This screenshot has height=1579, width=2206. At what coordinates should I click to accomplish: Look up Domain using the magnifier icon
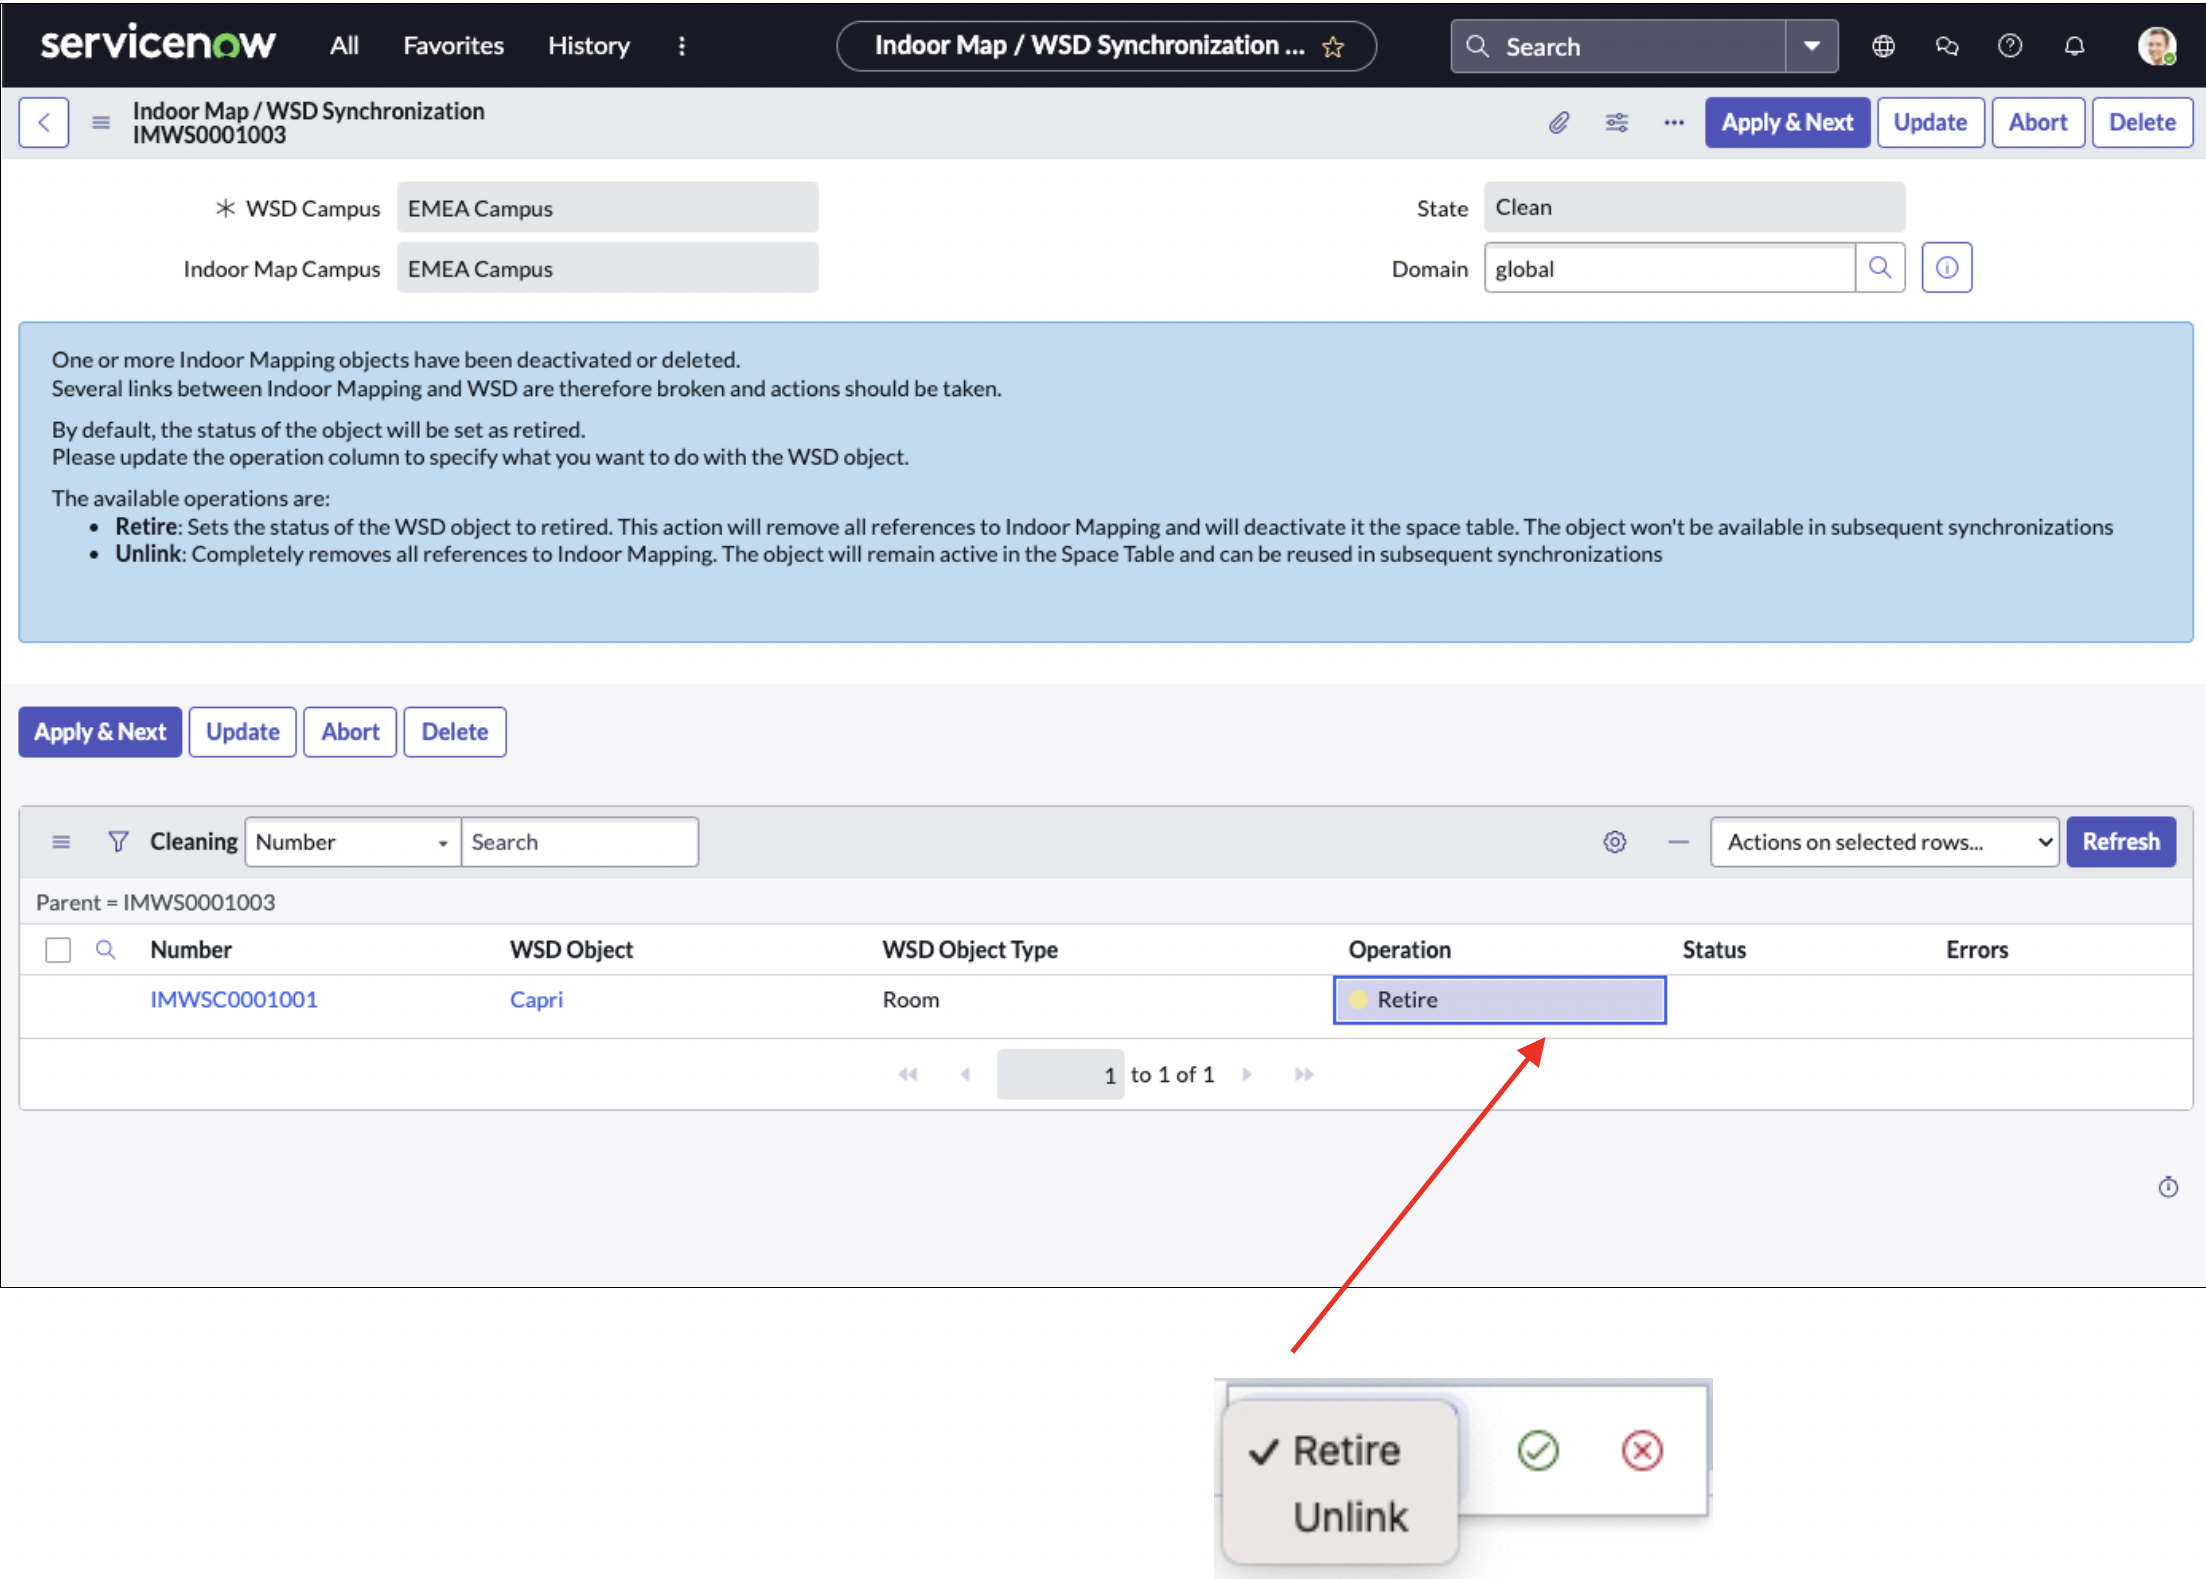[1880, 268]
